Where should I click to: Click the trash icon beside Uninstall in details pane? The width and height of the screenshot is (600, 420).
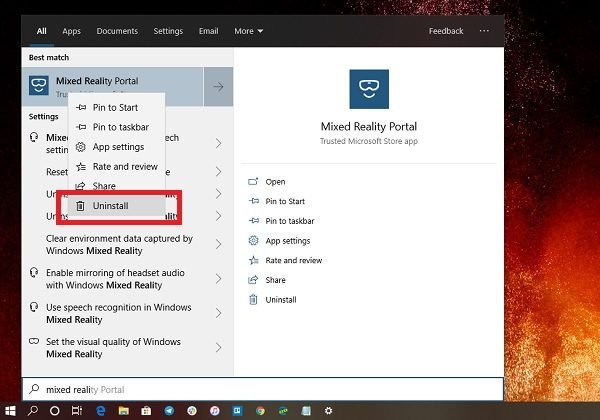pos(253,299)
